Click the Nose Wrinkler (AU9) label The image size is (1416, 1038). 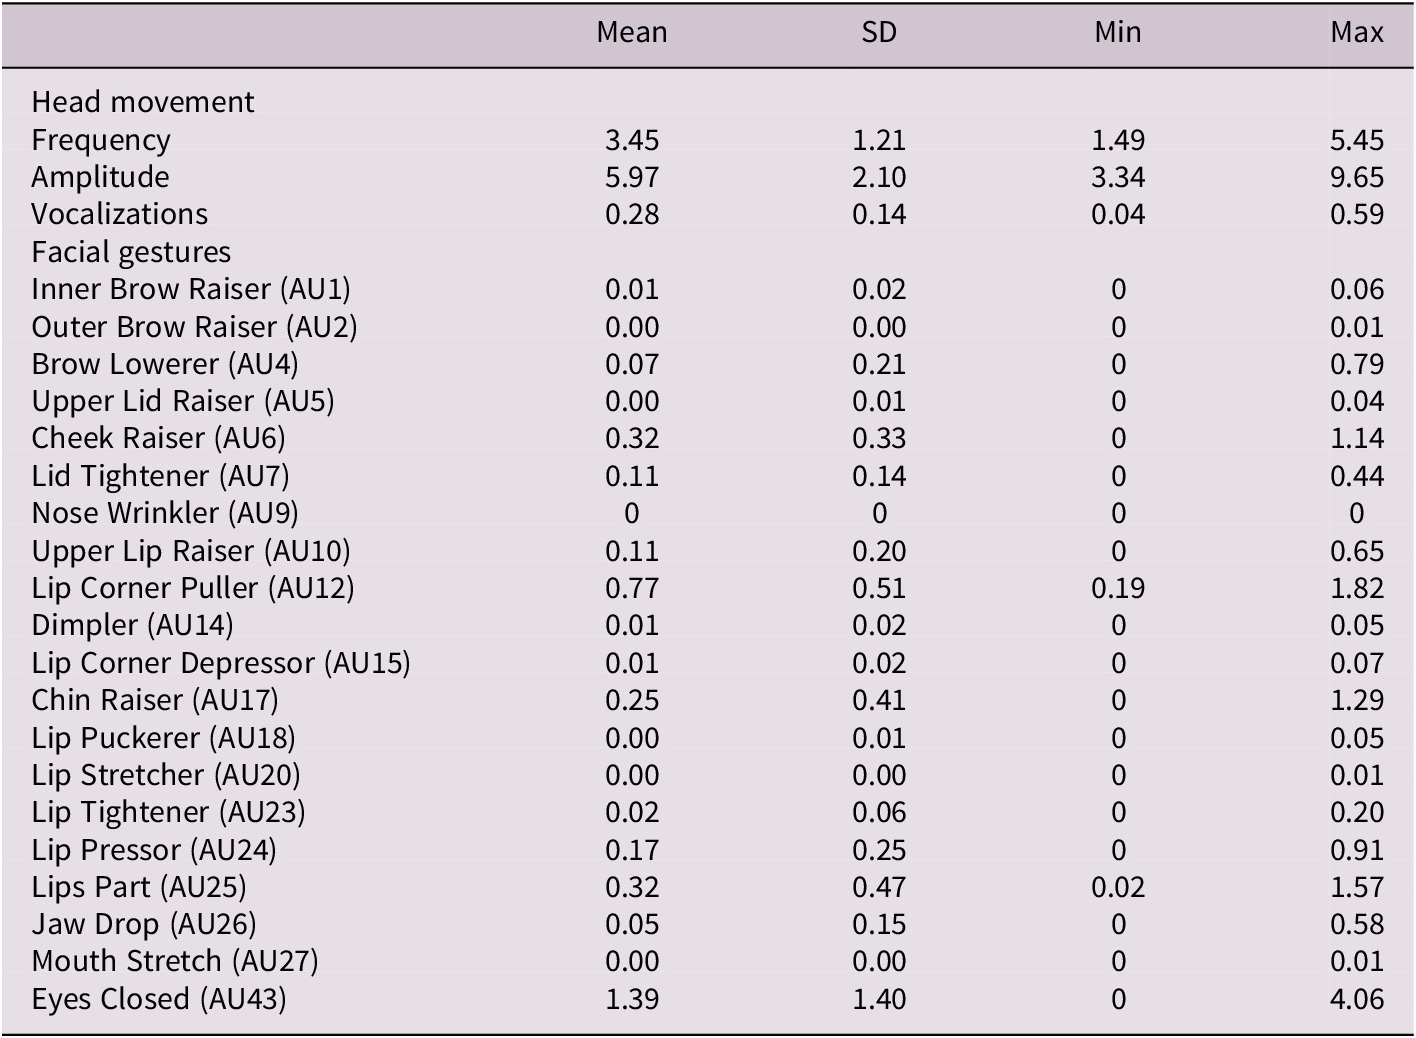click(165, 513)
